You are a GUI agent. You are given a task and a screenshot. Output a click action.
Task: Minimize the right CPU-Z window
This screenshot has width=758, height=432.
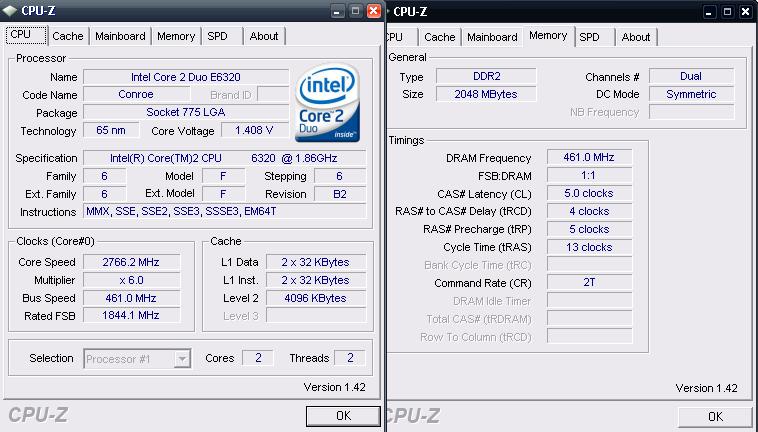709,12
